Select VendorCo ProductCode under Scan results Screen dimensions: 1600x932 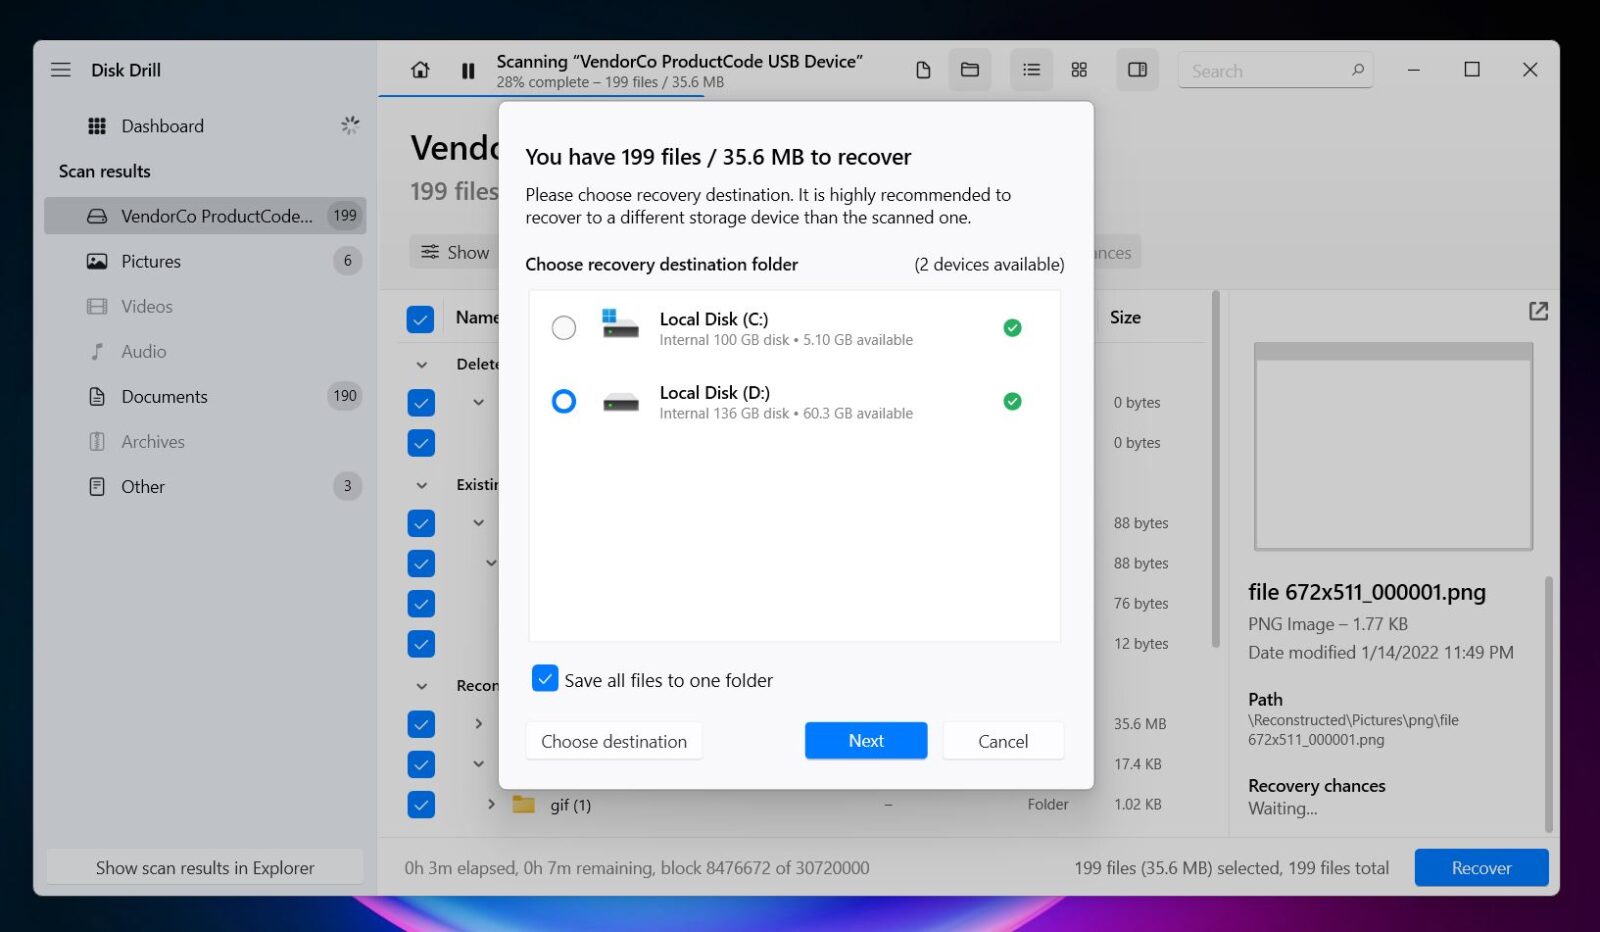(x=215, y=215)
